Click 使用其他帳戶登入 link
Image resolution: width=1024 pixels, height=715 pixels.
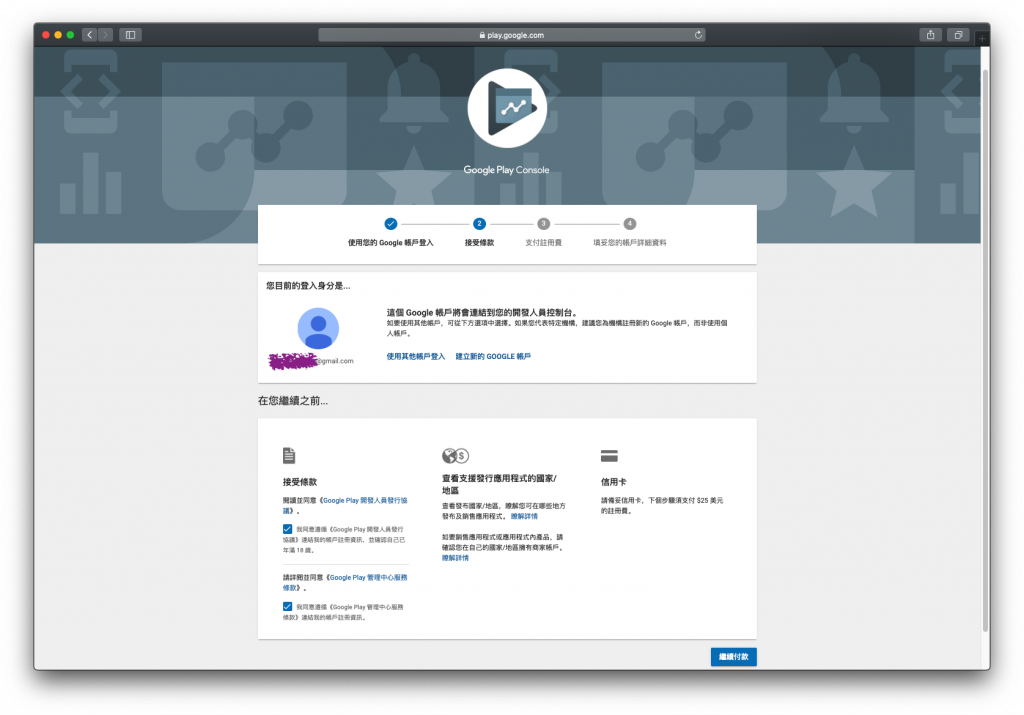tap(415, 357)
